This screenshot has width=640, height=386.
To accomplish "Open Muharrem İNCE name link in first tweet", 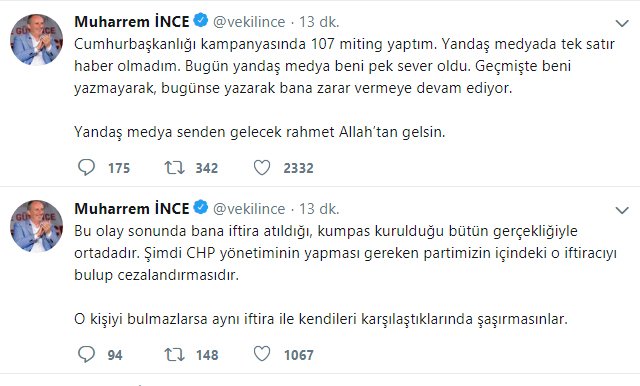I will [132, 22].
